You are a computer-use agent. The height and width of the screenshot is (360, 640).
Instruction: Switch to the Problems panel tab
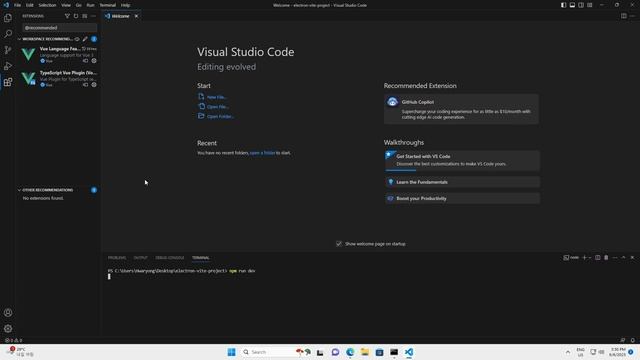tap(117, 258)
